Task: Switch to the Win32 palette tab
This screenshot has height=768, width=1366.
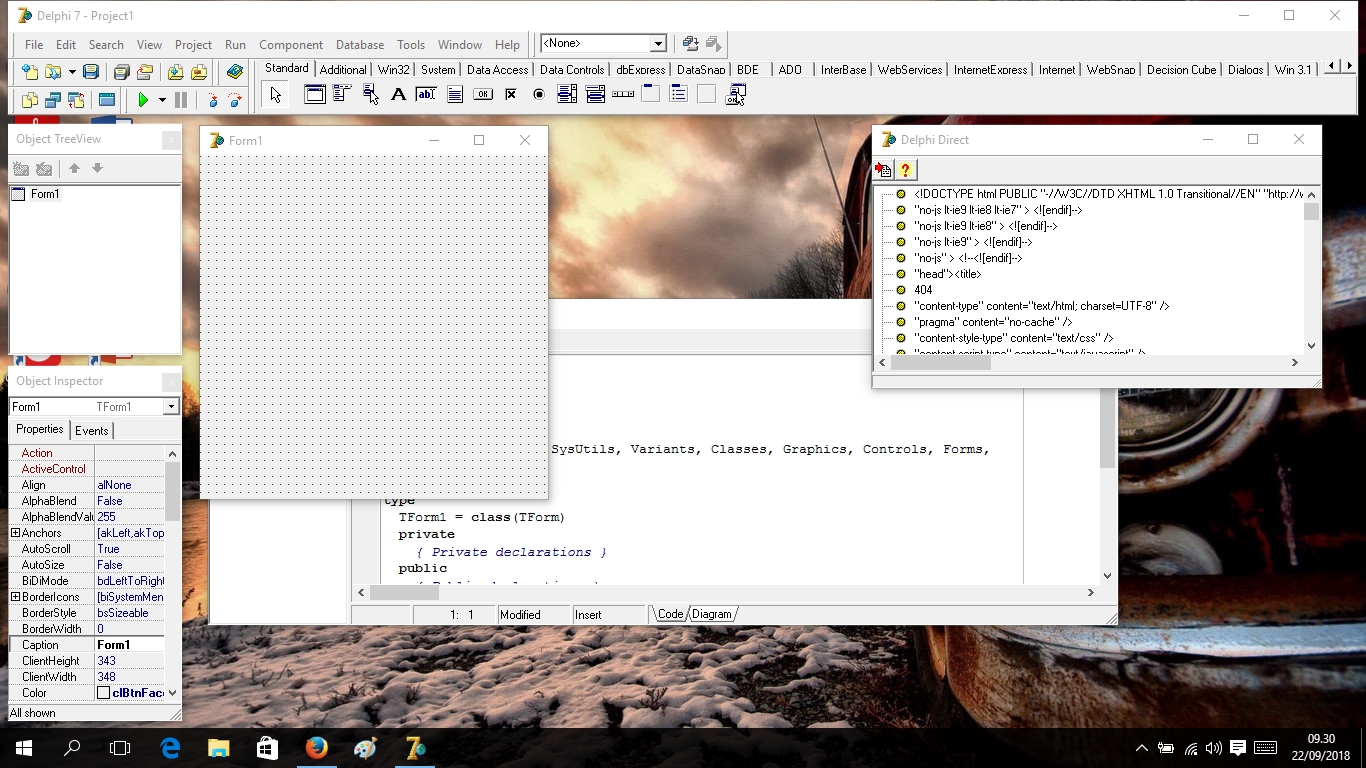Action: [x=393, y=70]
